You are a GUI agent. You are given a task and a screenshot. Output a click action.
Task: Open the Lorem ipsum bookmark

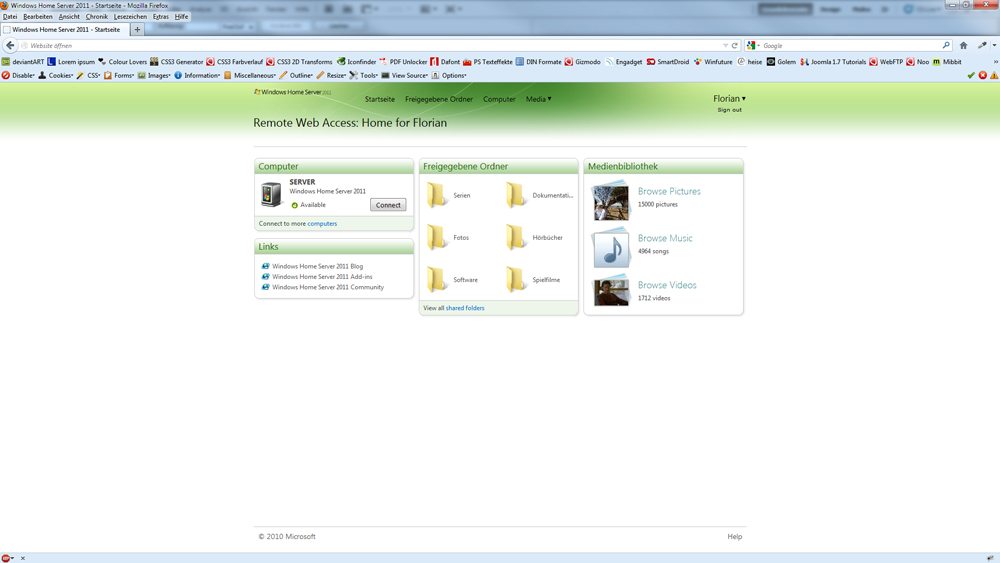click(71, 62)
